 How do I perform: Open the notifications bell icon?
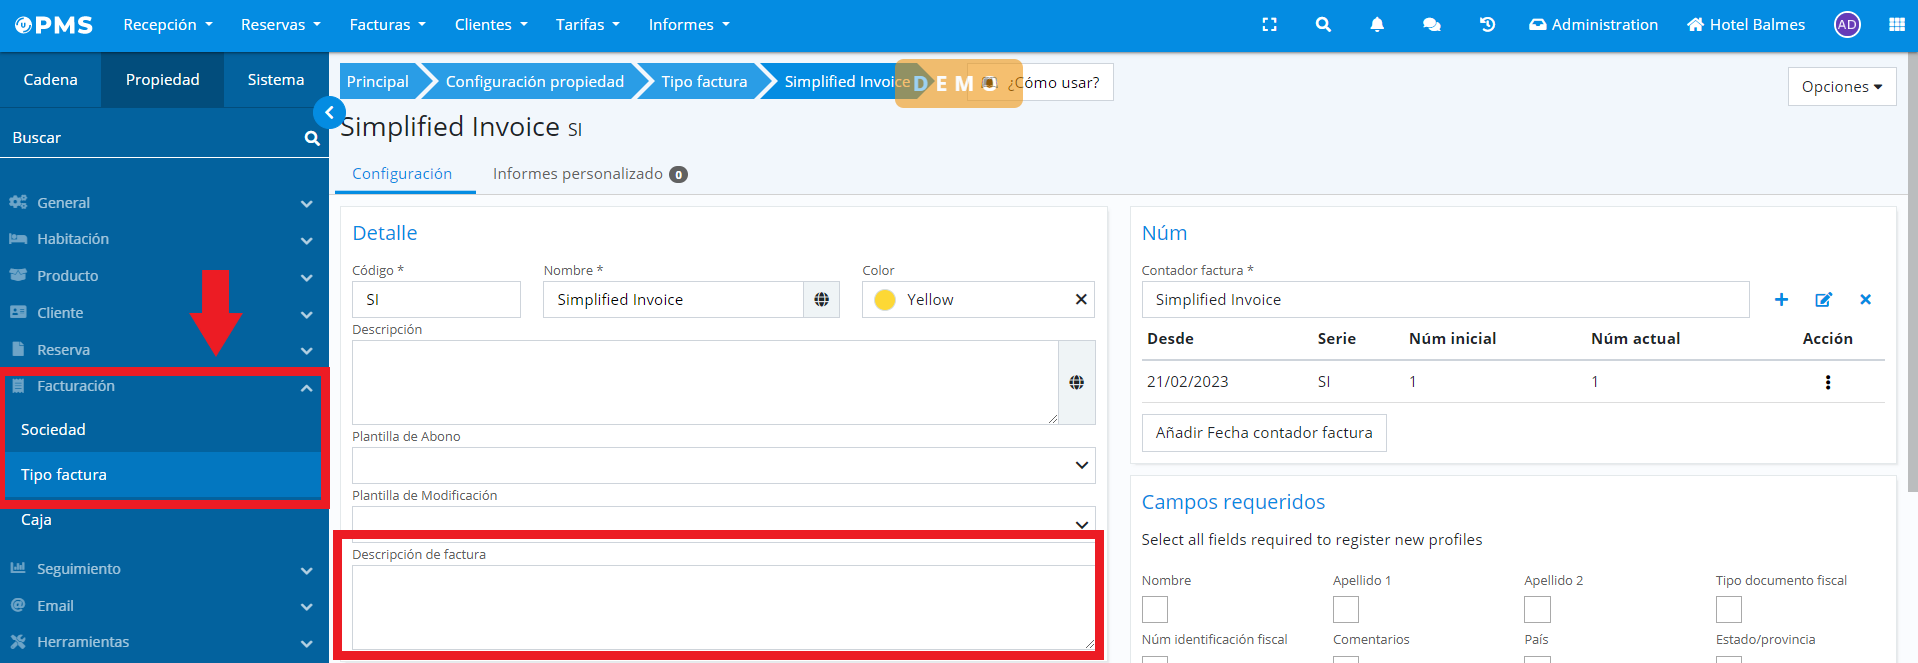coord(1377,25)
